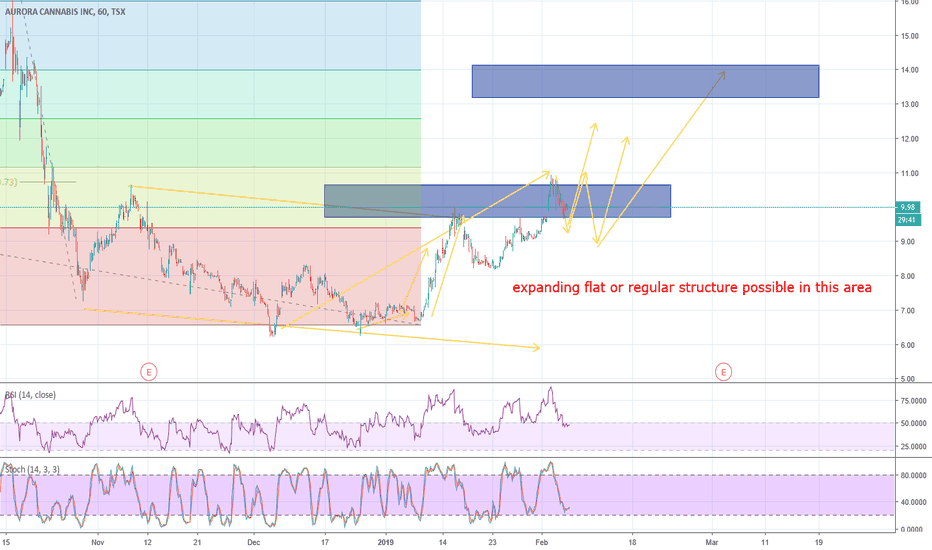Screen dimensions: 932x550
Task: Click the RSI (14, close) indicator label
Action: click(x=30, y=395)
